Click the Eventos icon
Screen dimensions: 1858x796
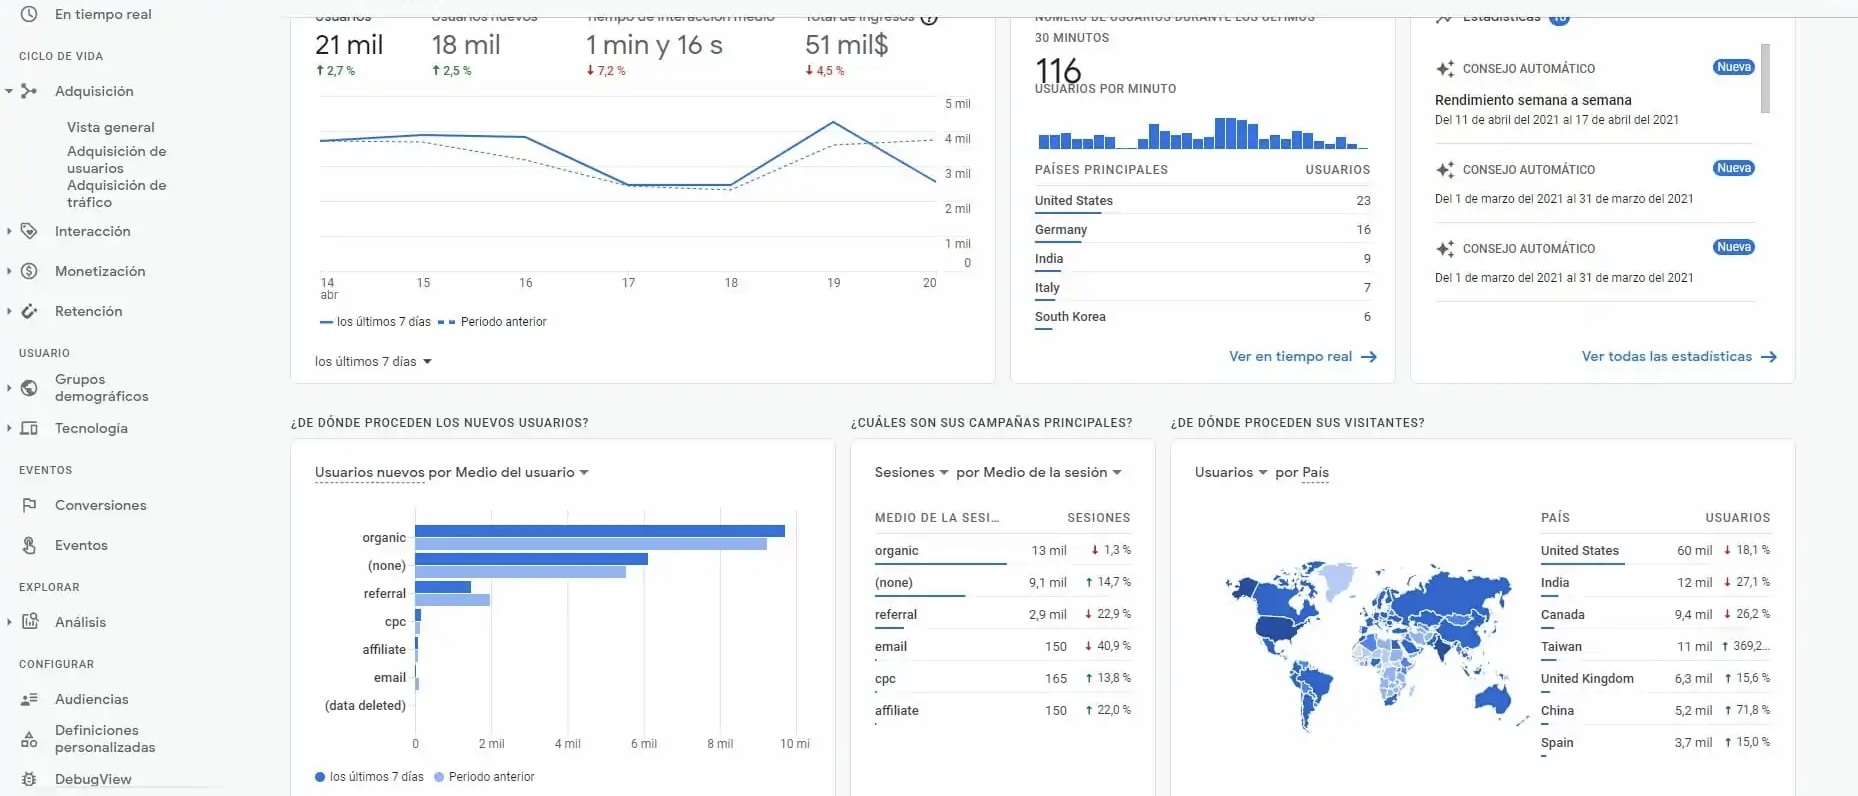point(29,545)
